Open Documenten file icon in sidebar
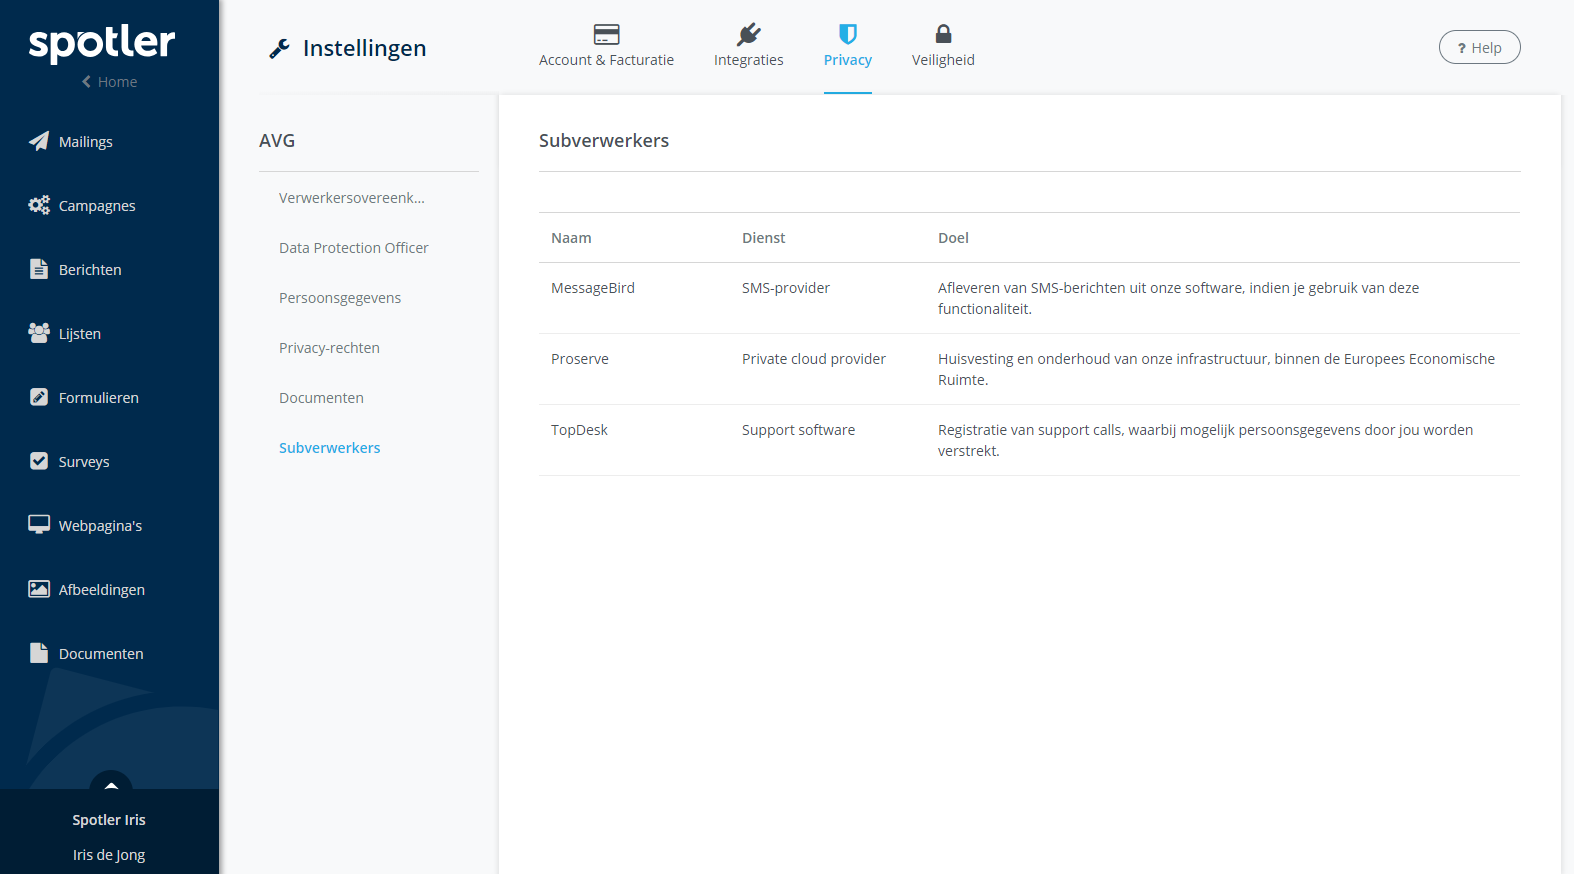 coord(39,653)
